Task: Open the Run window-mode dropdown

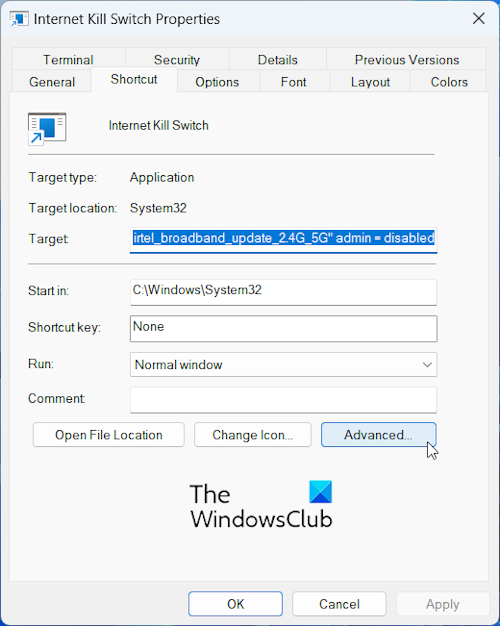Action: click(284, 365)
